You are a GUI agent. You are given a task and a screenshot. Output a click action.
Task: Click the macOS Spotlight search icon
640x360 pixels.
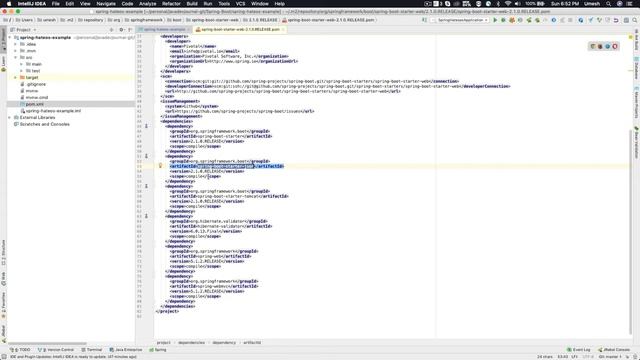(609, 4)
